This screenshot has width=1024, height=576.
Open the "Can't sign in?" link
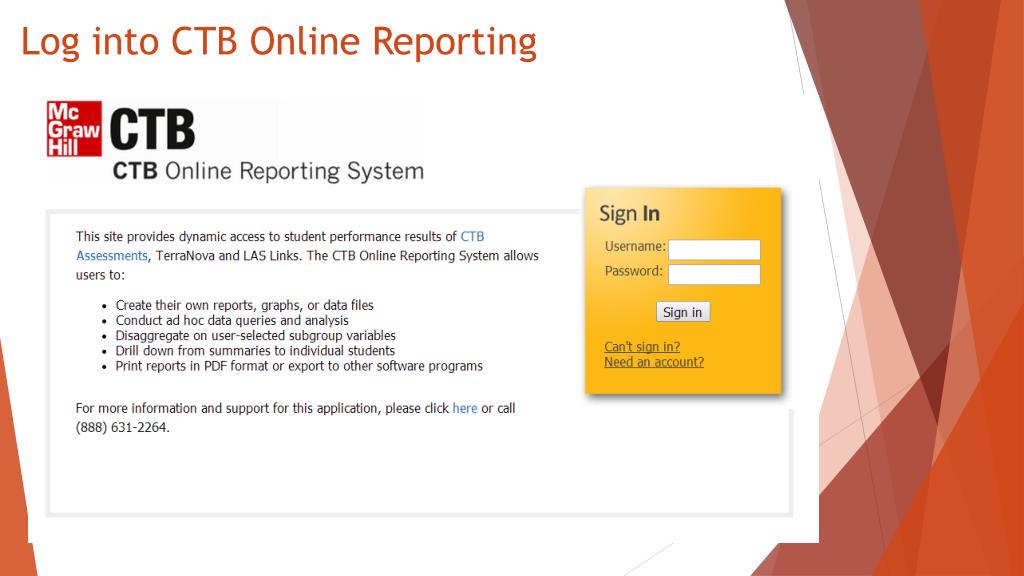pos(642,347)
